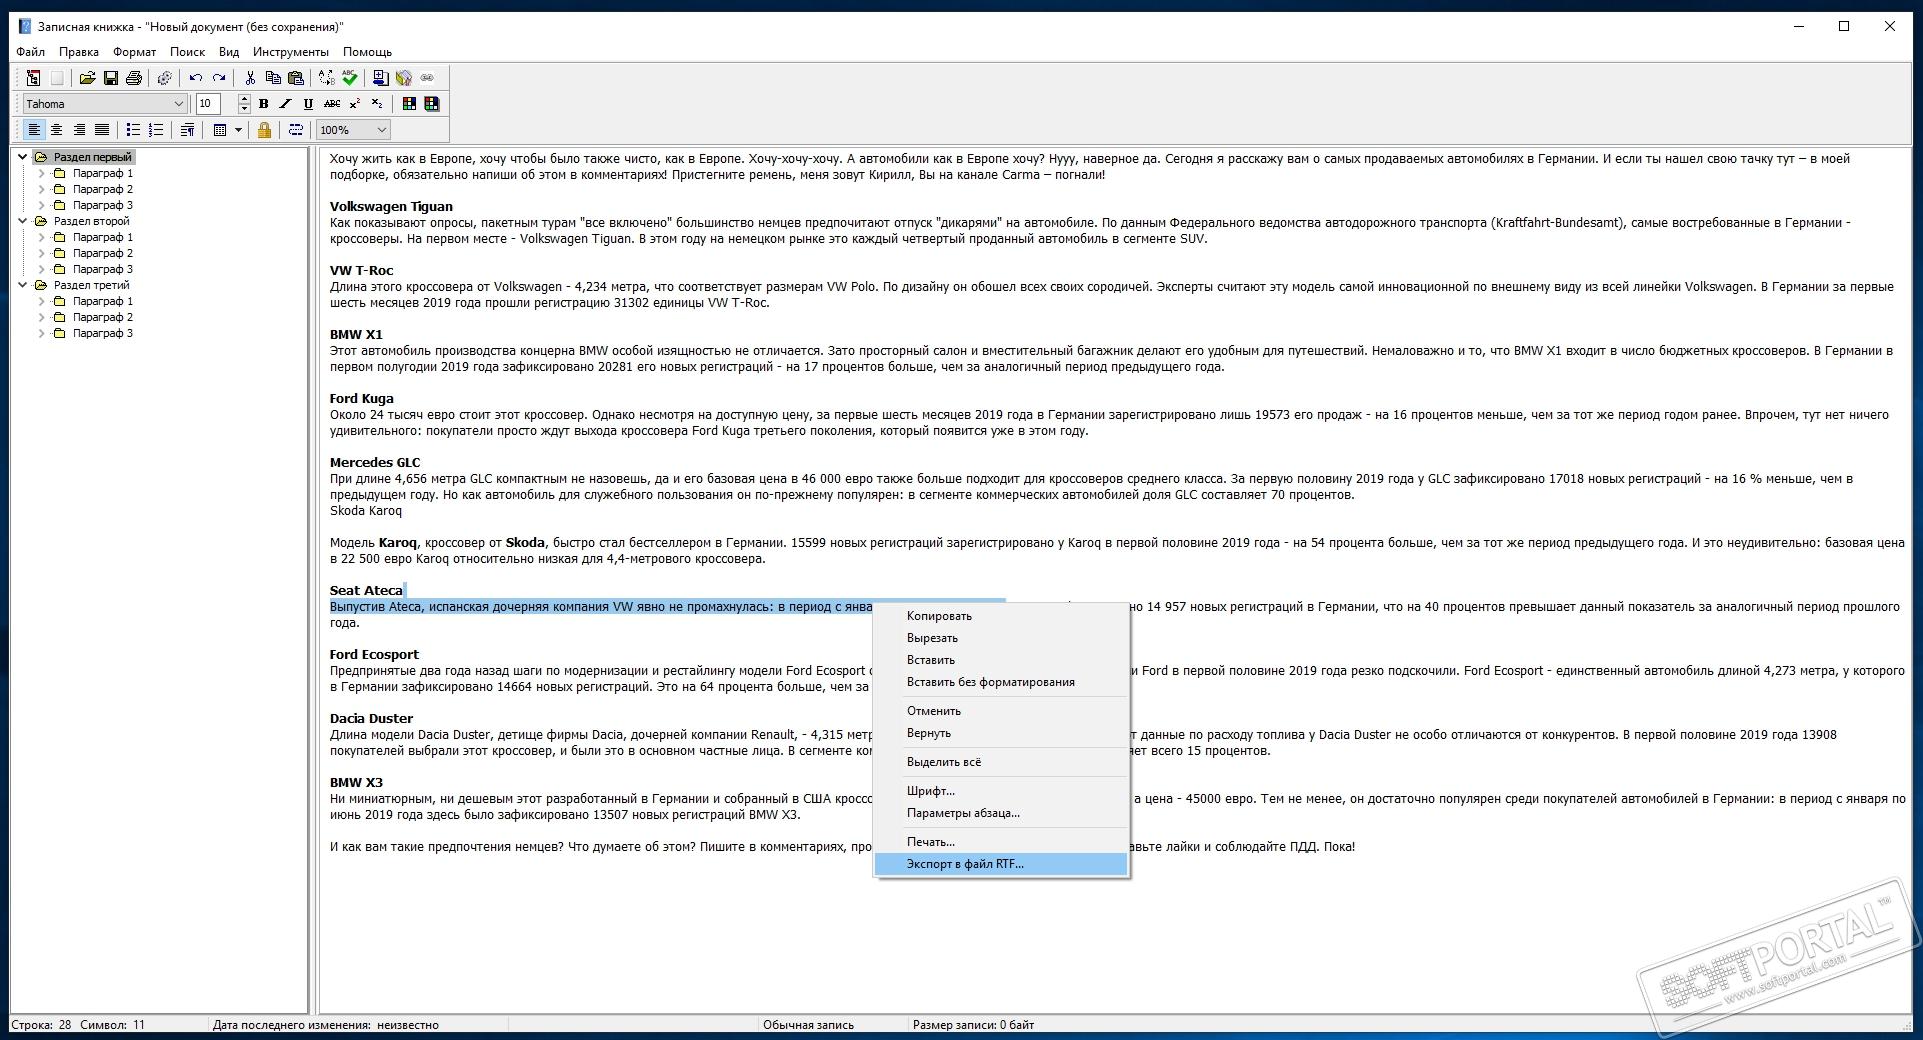Set left text alignment
This screenshot has width=1923, height=1040.
(x=34, y=129)
